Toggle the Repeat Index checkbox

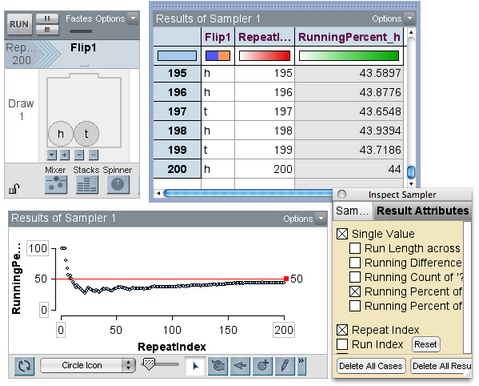[x=342, y=330]
